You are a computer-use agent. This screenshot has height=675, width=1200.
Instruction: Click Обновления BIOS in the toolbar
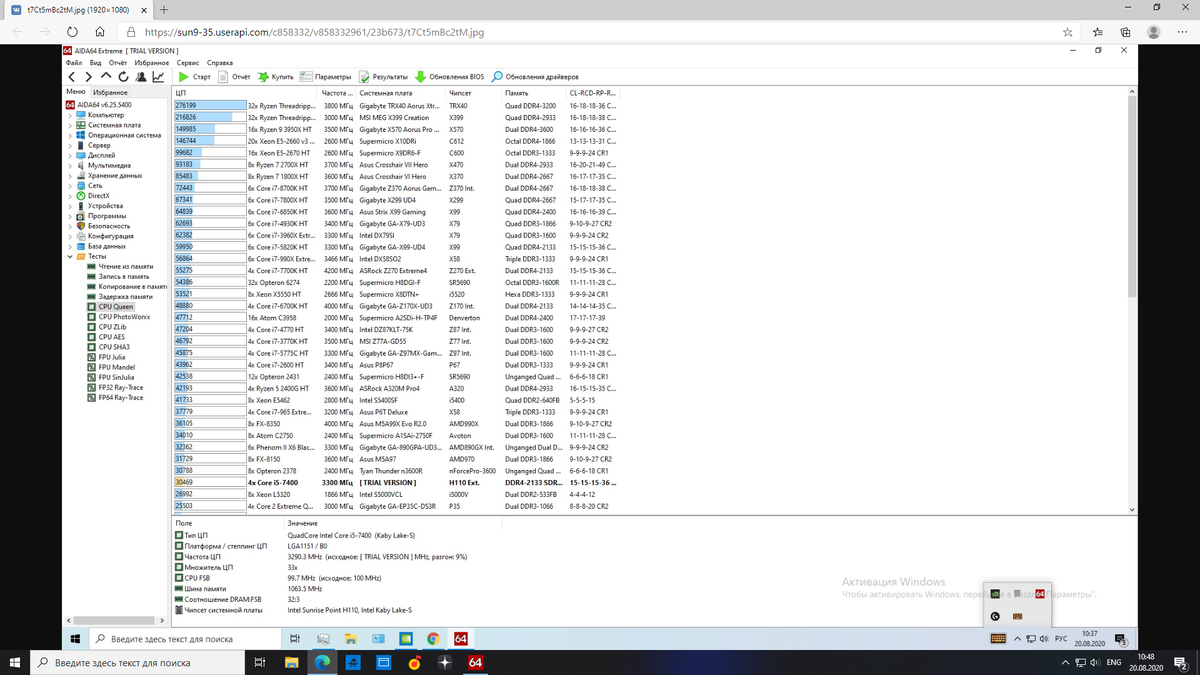pos(450,77)
